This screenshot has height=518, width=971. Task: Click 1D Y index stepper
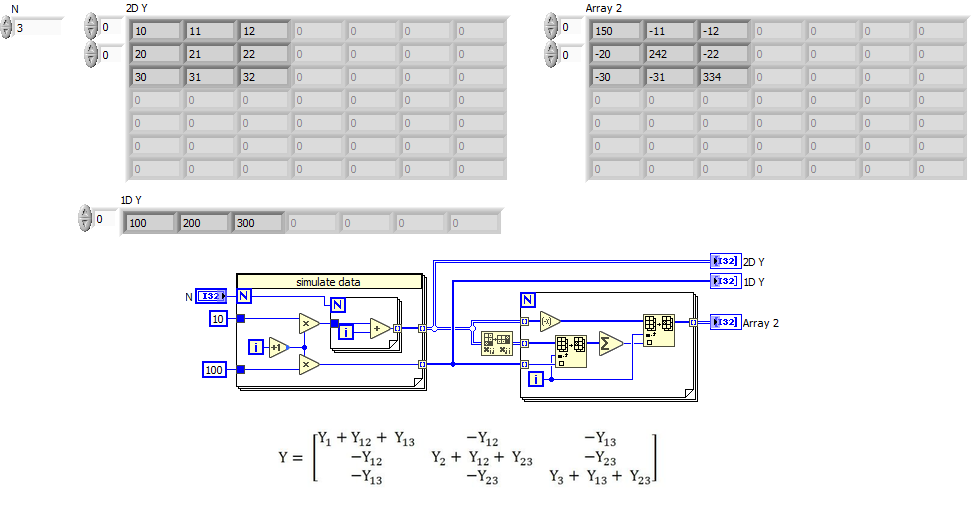pyautogui.click(x=85, y=219)
